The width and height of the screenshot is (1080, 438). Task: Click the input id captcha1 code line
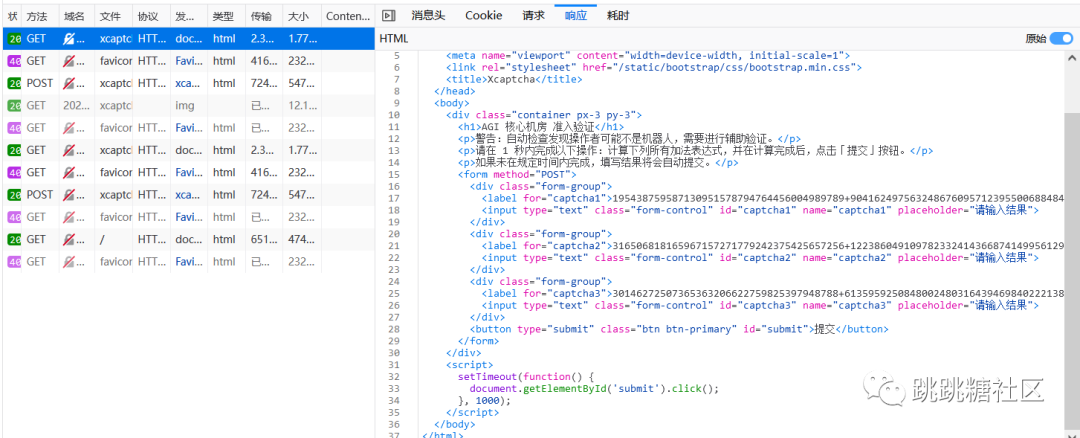coord(760,211)
